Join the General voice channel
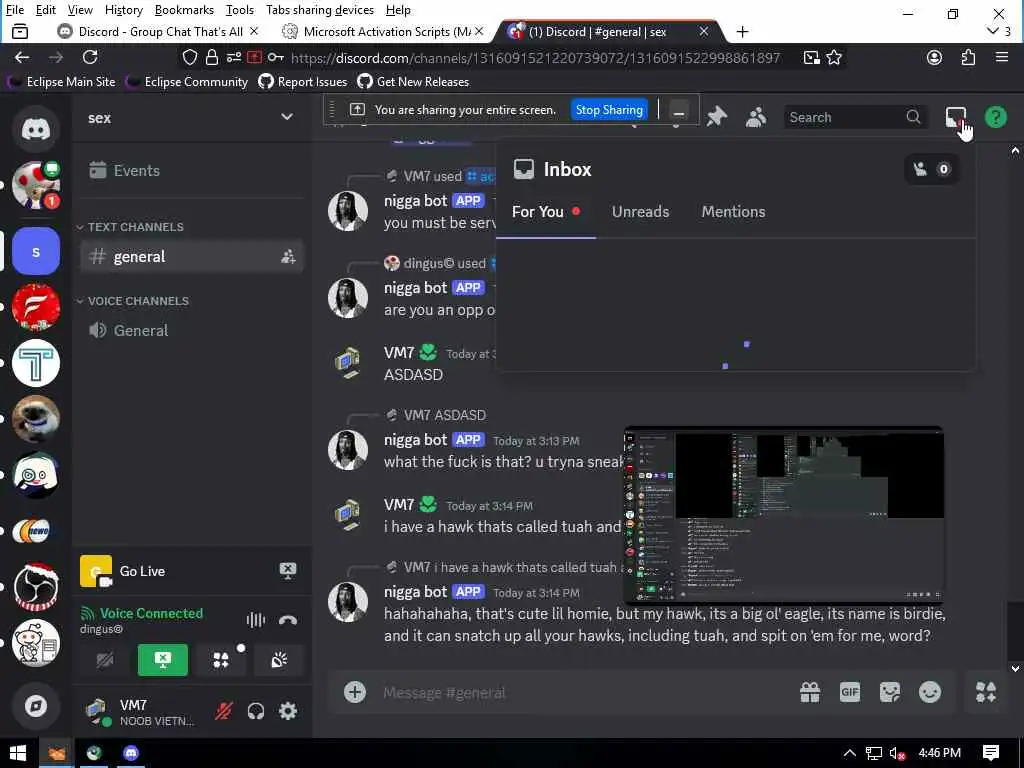1024x768 pixels. click(191, 330)
